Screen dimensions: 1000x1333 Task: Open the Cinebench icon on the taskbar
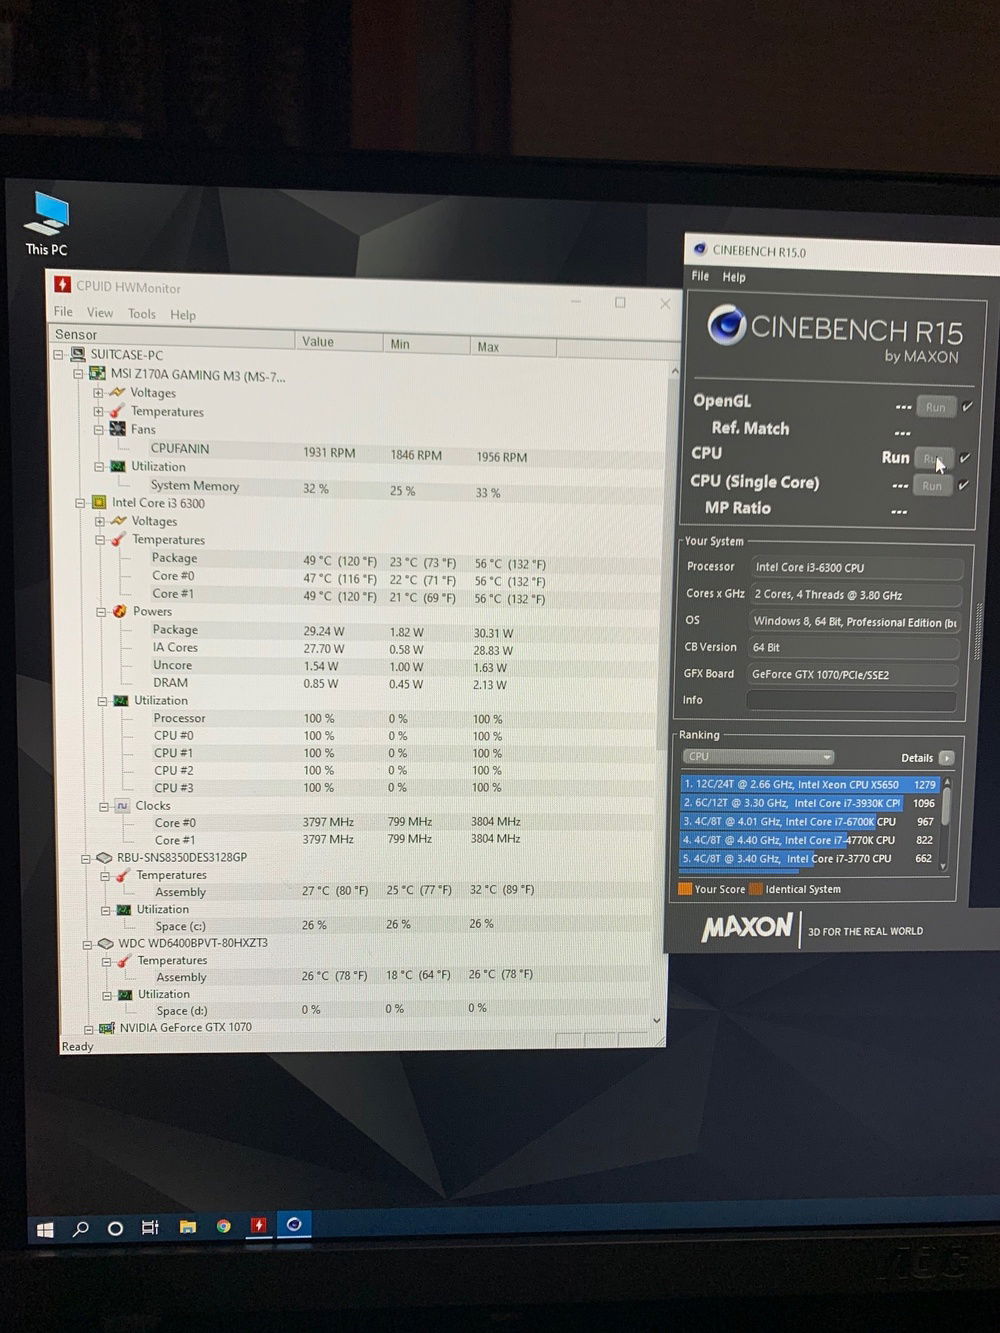[x=294, y=1225]
